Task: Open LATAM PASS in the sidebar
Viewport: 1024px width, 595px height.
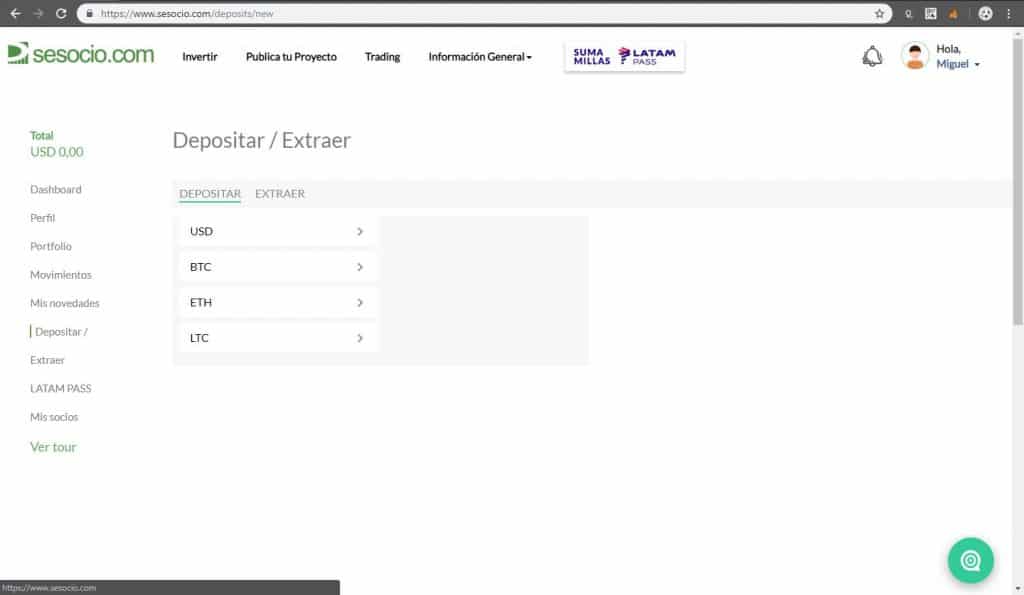Action: point(61,389)
